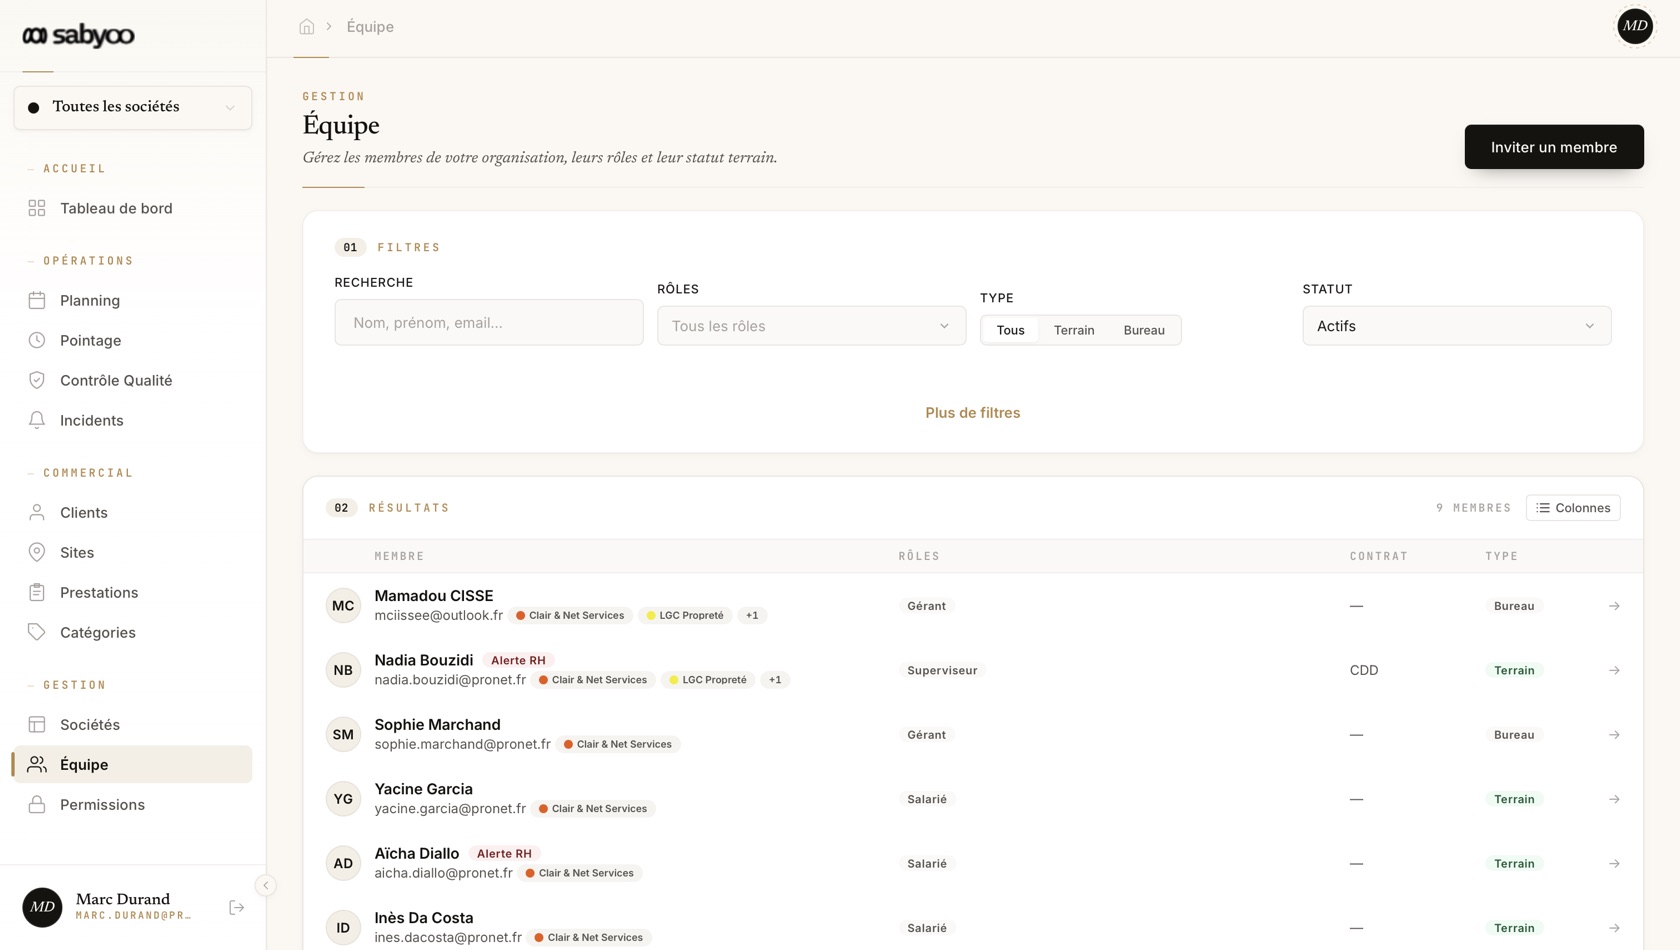Open the Pointage menu item
The width and height of the screenshot is (1680, 950).
133,340
